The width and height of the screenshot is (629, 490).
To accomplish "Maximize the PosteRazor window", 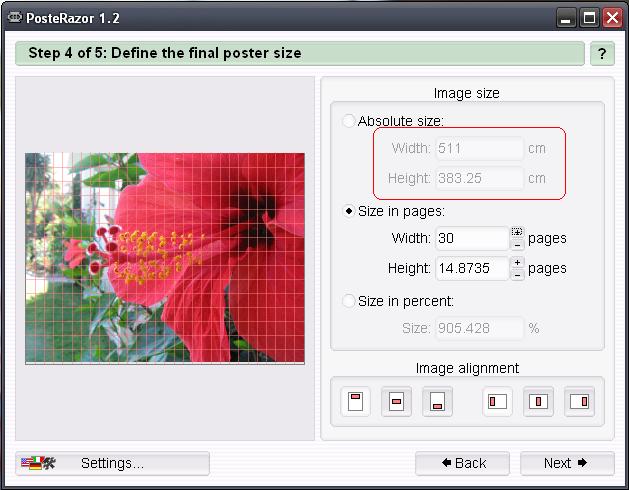I will pyautogui.click(x=589, y=18).
